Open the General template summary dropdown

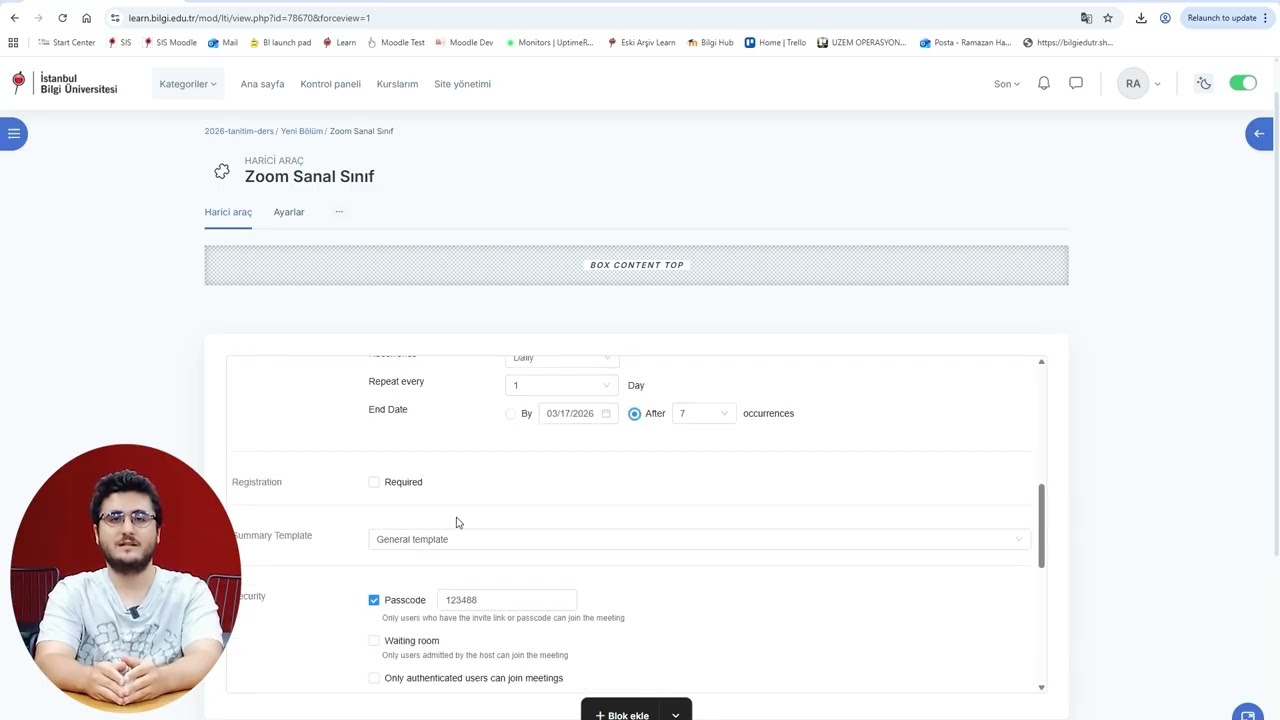pyautogui.click(x=699, y=539)
